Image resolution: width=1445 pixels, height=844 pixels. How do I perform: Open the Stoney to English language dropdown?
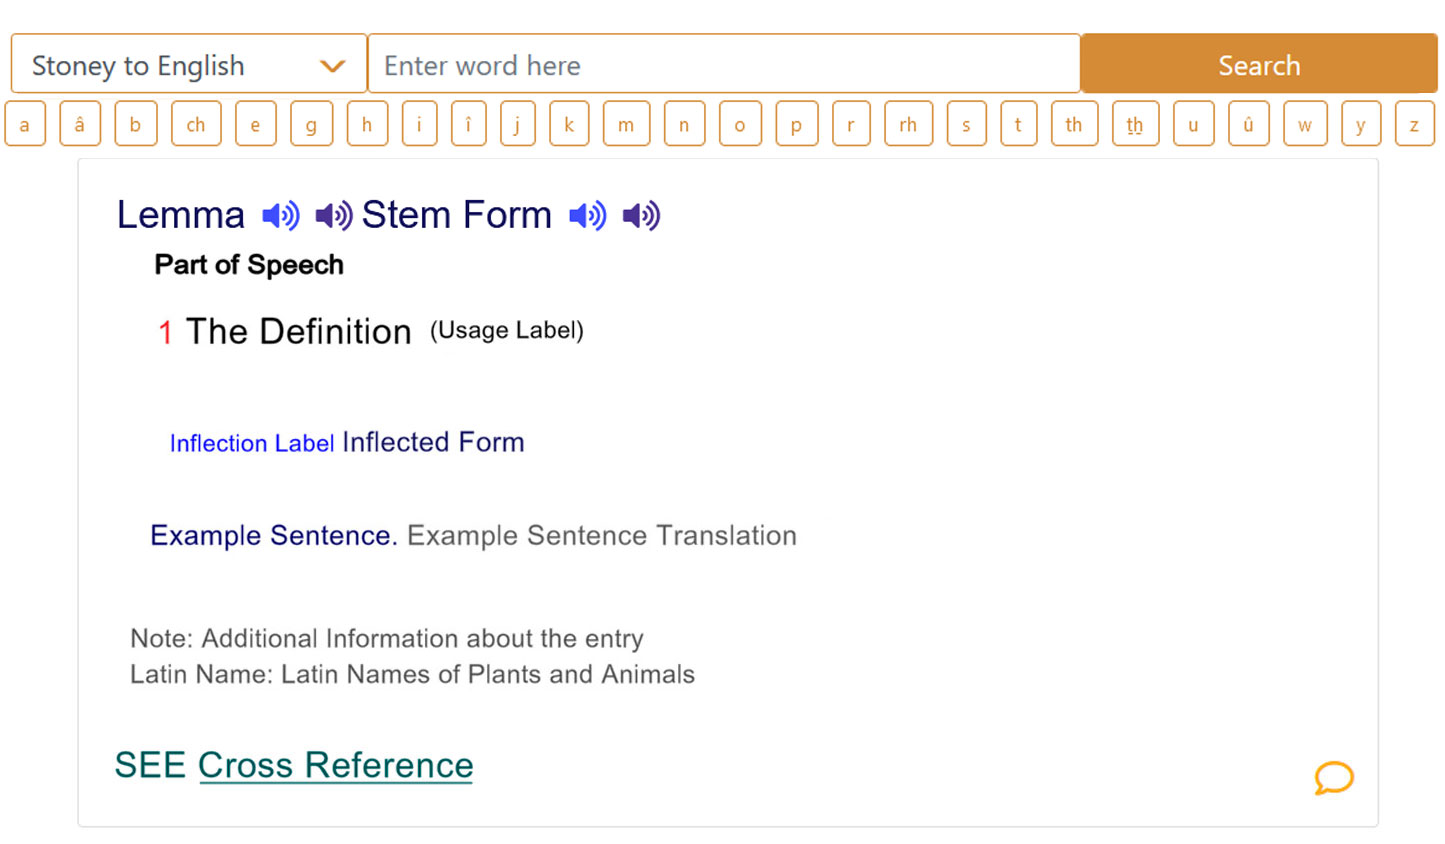pos(188,65)
